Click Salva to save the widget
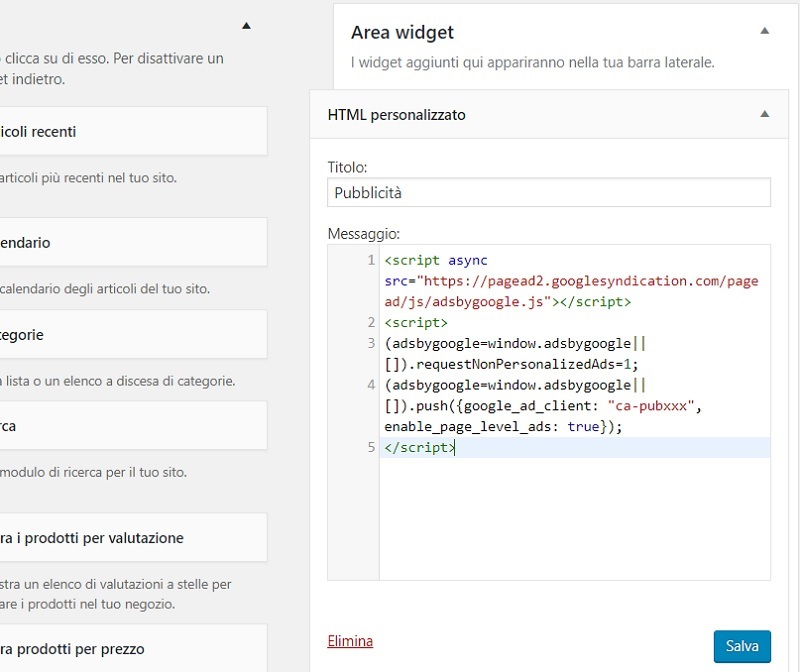The width and height of the screenshot is (800, 672). click(x=742, y=646)
